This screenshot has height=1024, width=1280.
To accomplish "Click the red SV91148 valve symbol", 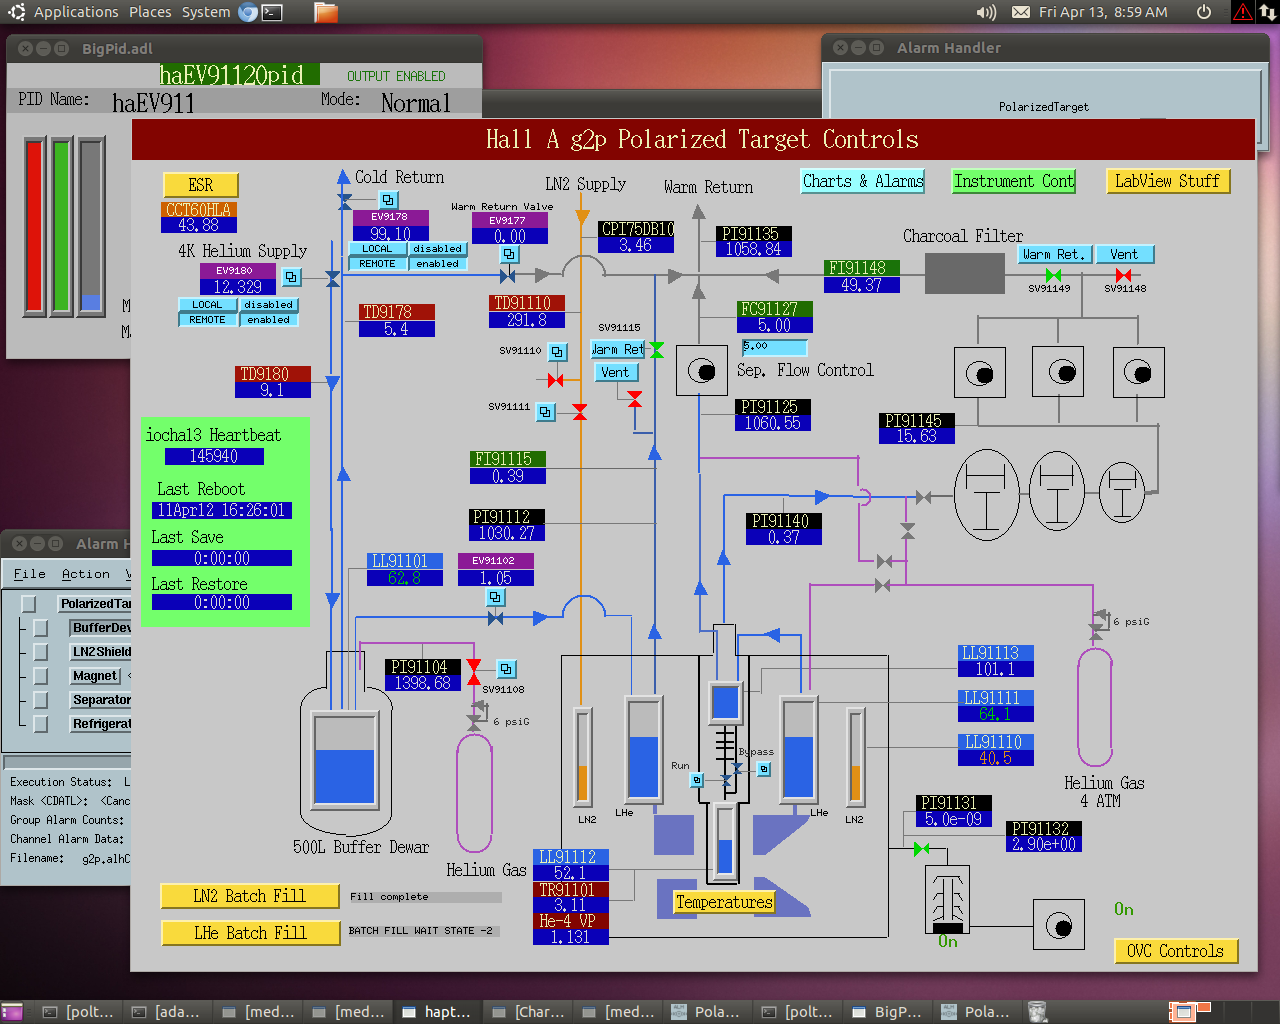I will [1123, 275].
